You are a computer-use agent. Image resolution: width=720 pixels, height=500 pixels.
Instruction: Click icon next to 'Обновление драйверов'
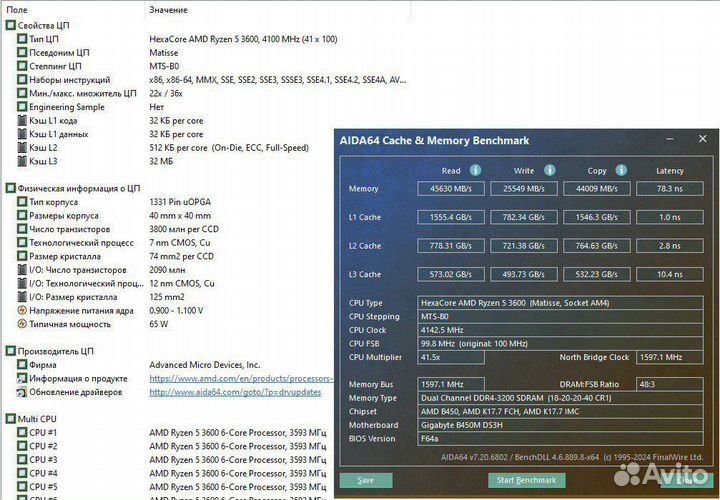tap(22, 392)
